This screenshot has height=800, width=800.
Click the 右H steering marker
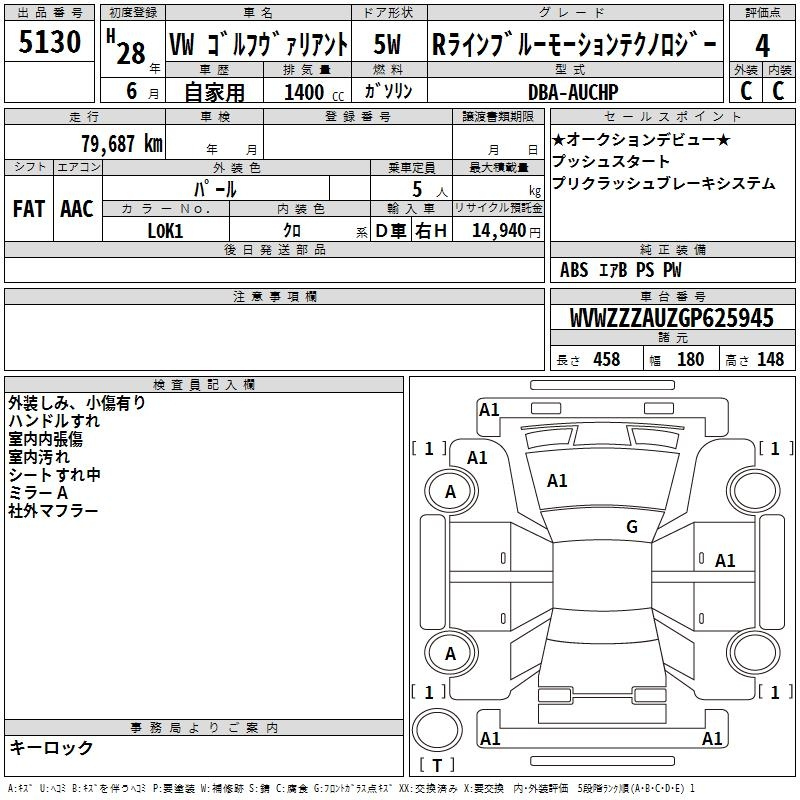(431, 231)
